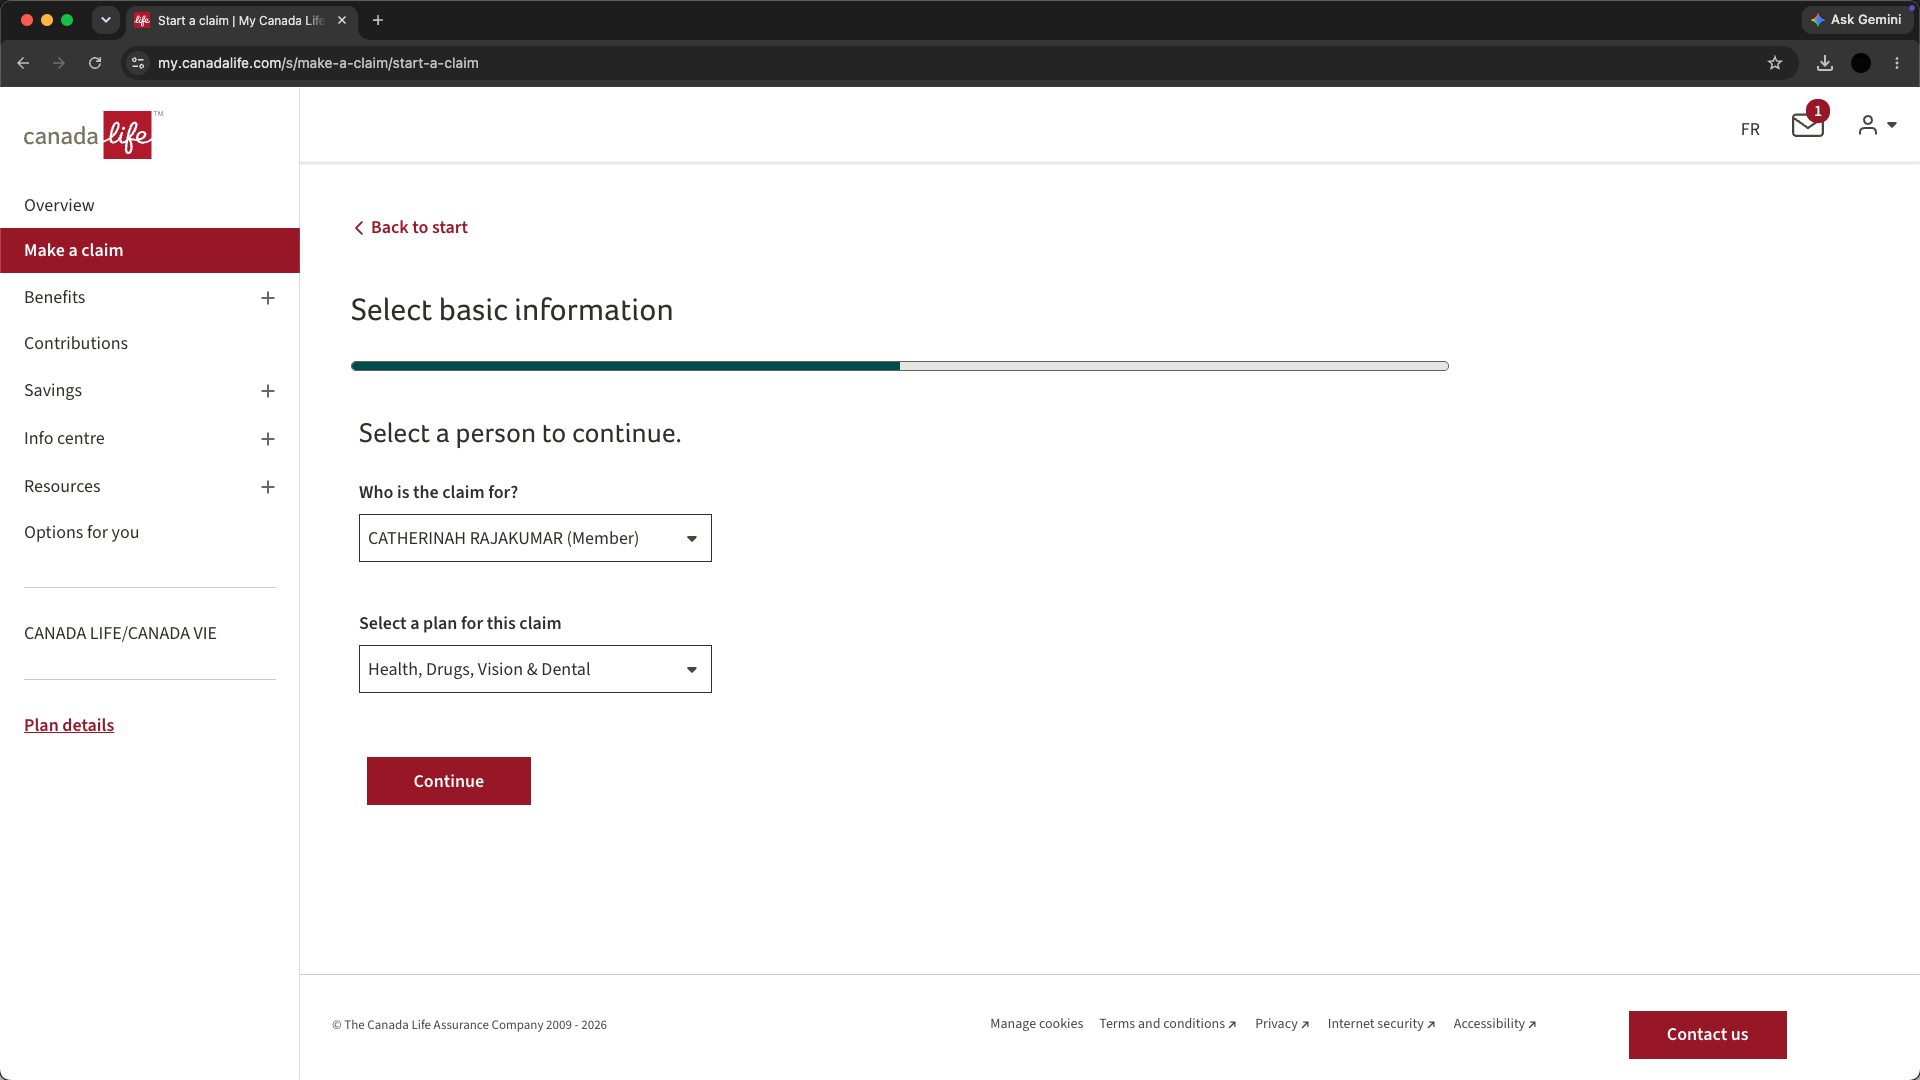This screenshot has width=1920, height=1080.
Task: Click the claim progress bar
Action: pos(900,366)
